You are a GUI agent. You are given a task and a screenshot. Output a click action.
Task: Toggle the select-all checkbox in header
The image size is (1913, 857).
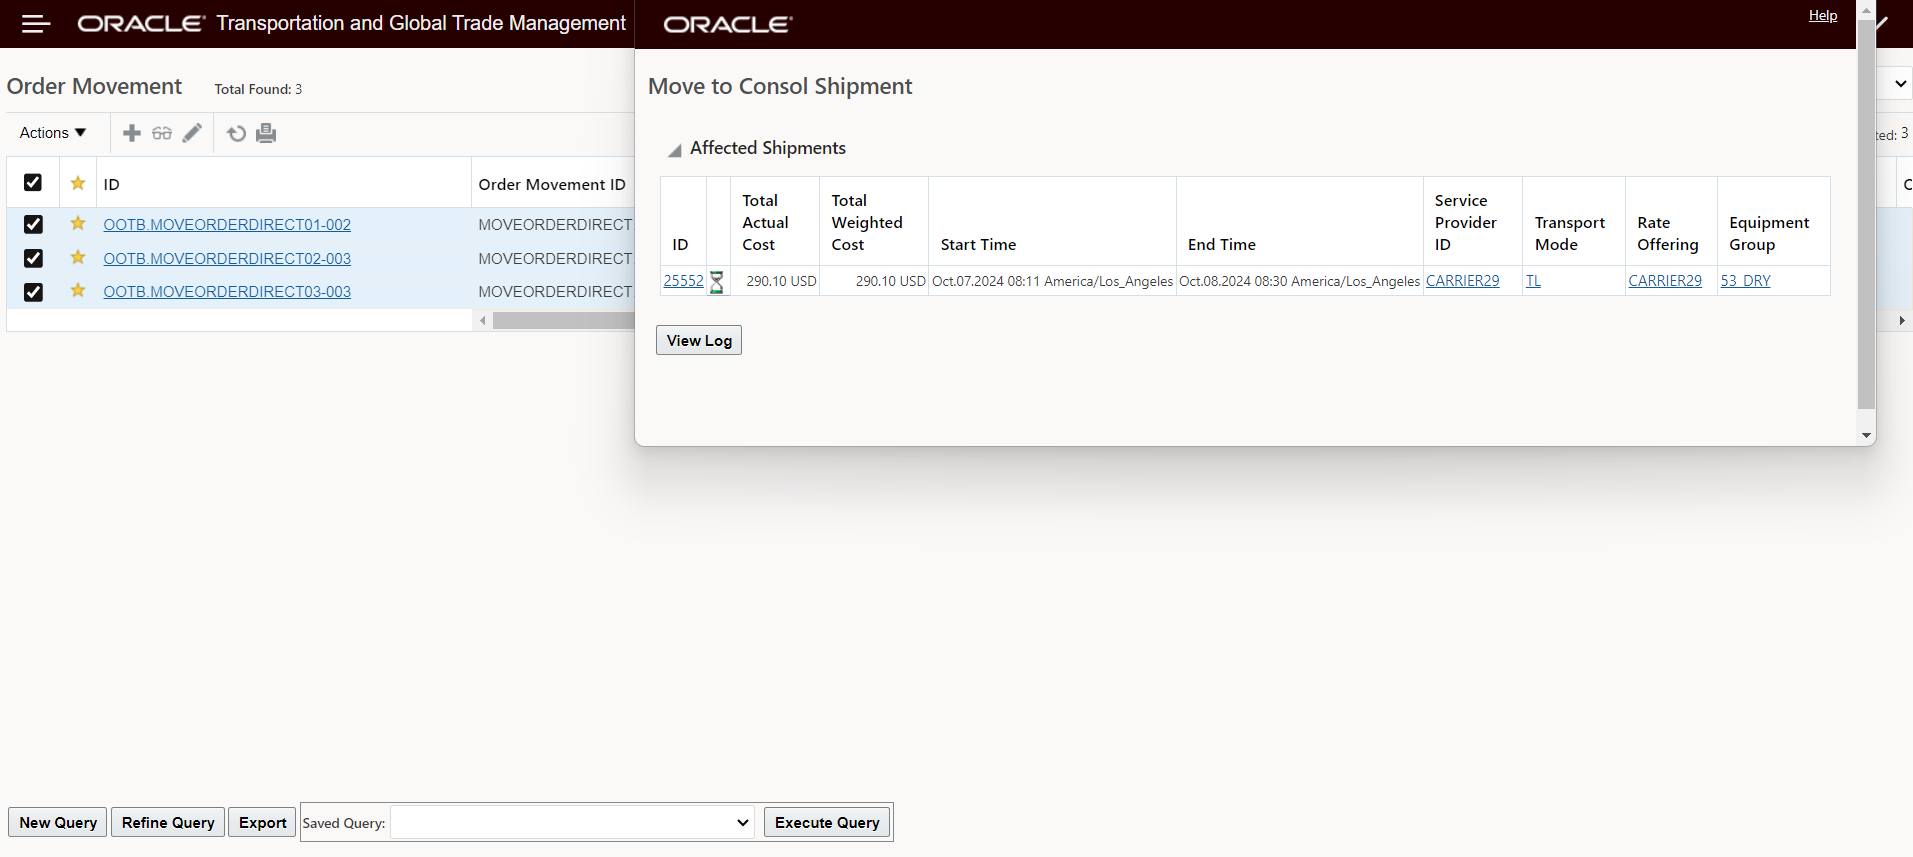point(33,183)
